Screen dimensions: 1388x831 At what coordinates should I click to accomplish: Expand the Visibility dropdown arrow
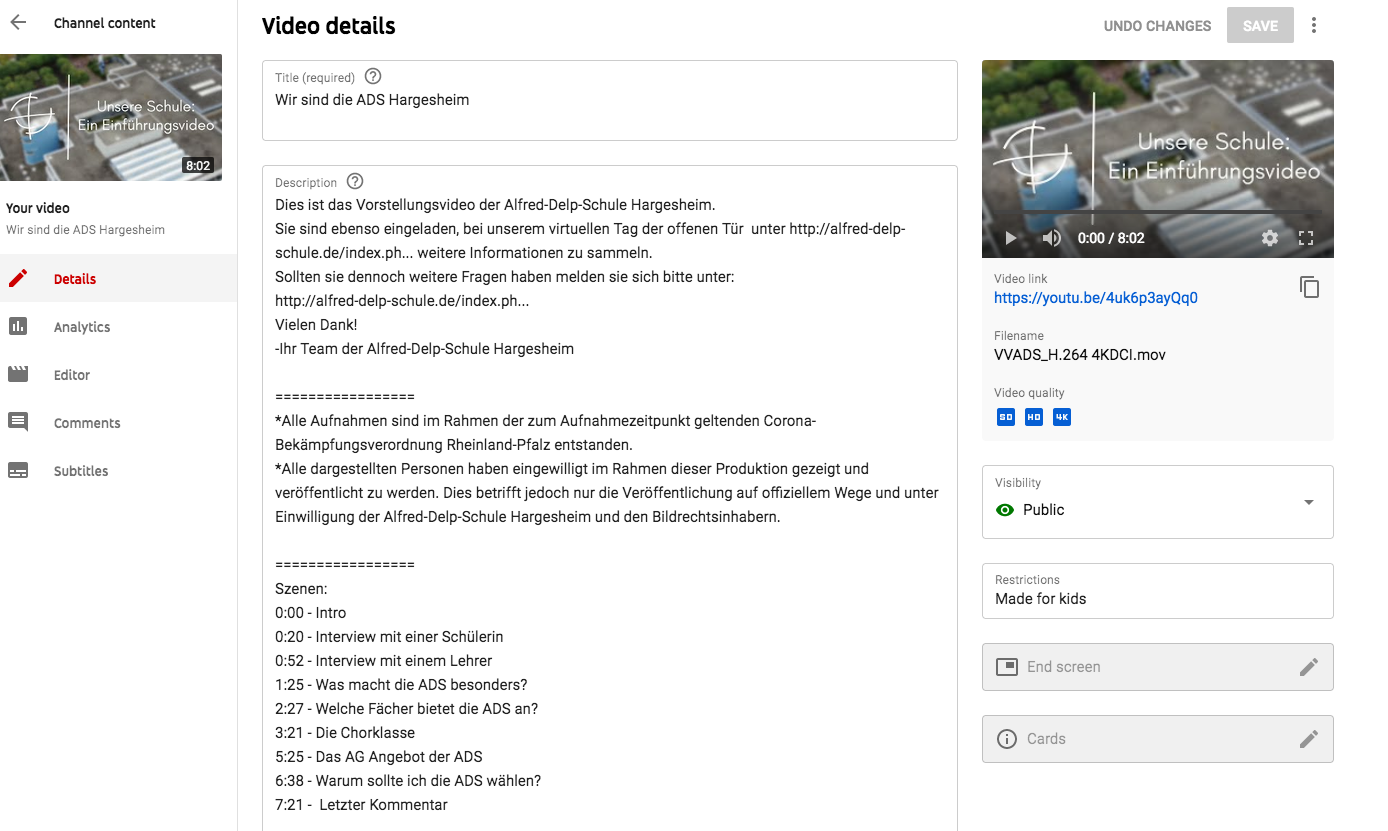(x=1309, y=502)
